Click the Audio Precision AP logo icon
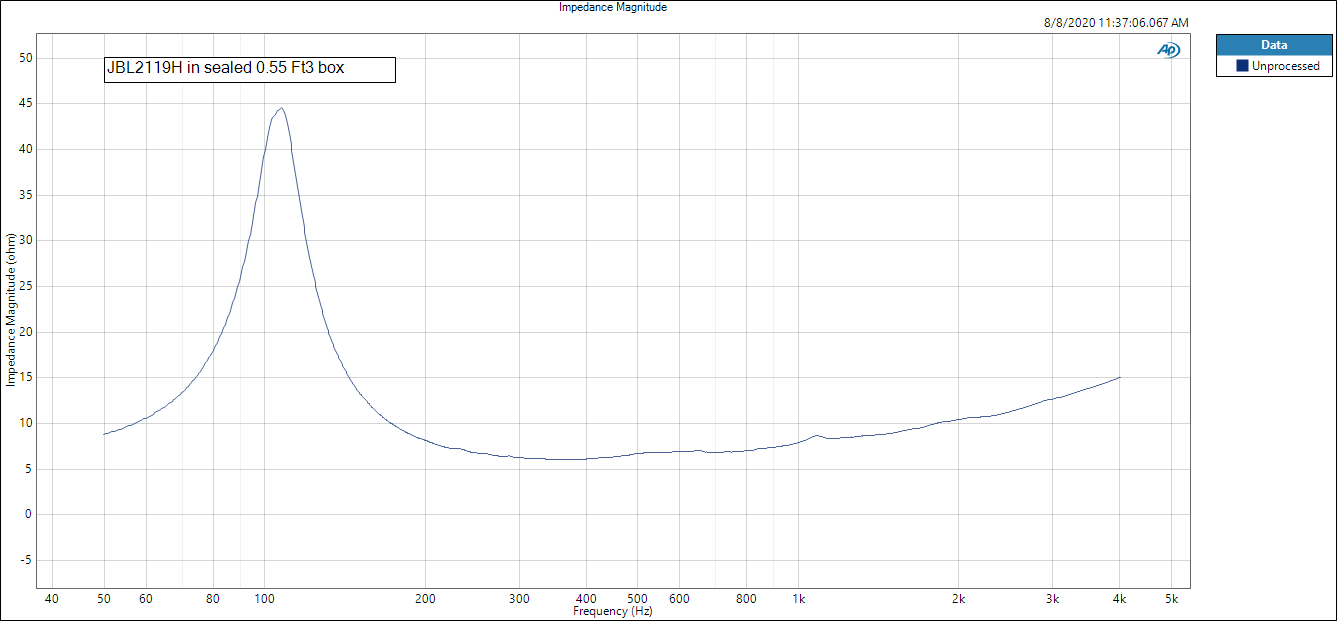This screenshot has width=1337, height=621. tap(1168, 50)
